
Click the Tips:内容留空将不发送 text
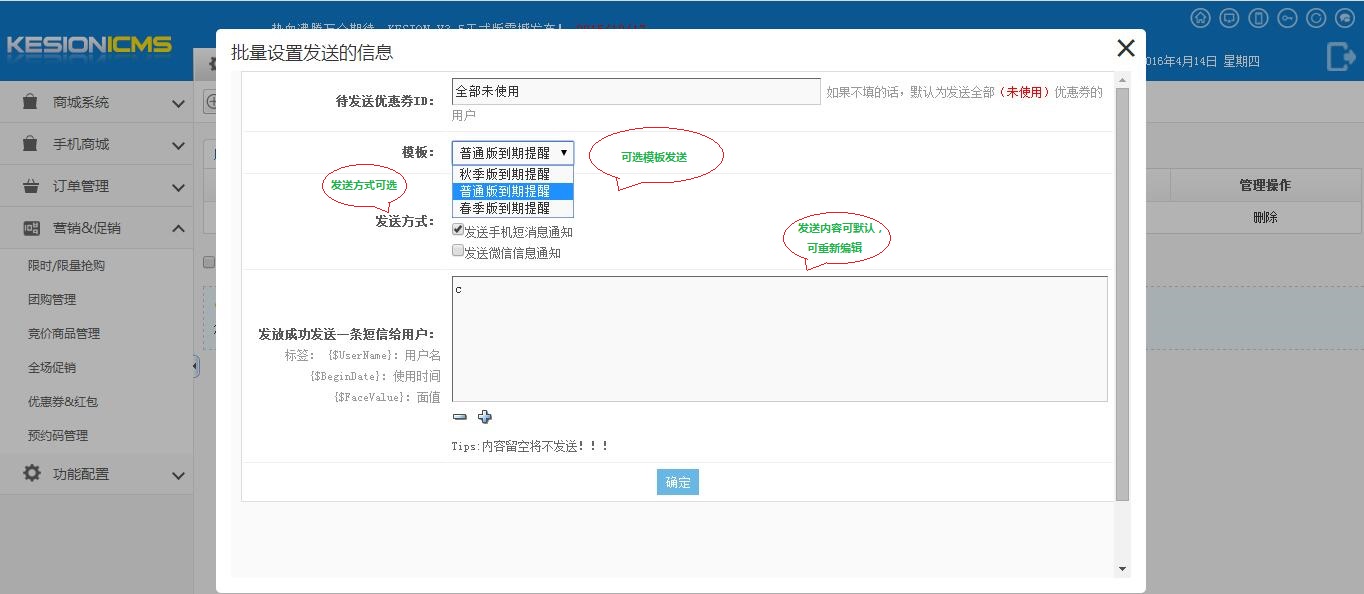coord(530,446)
